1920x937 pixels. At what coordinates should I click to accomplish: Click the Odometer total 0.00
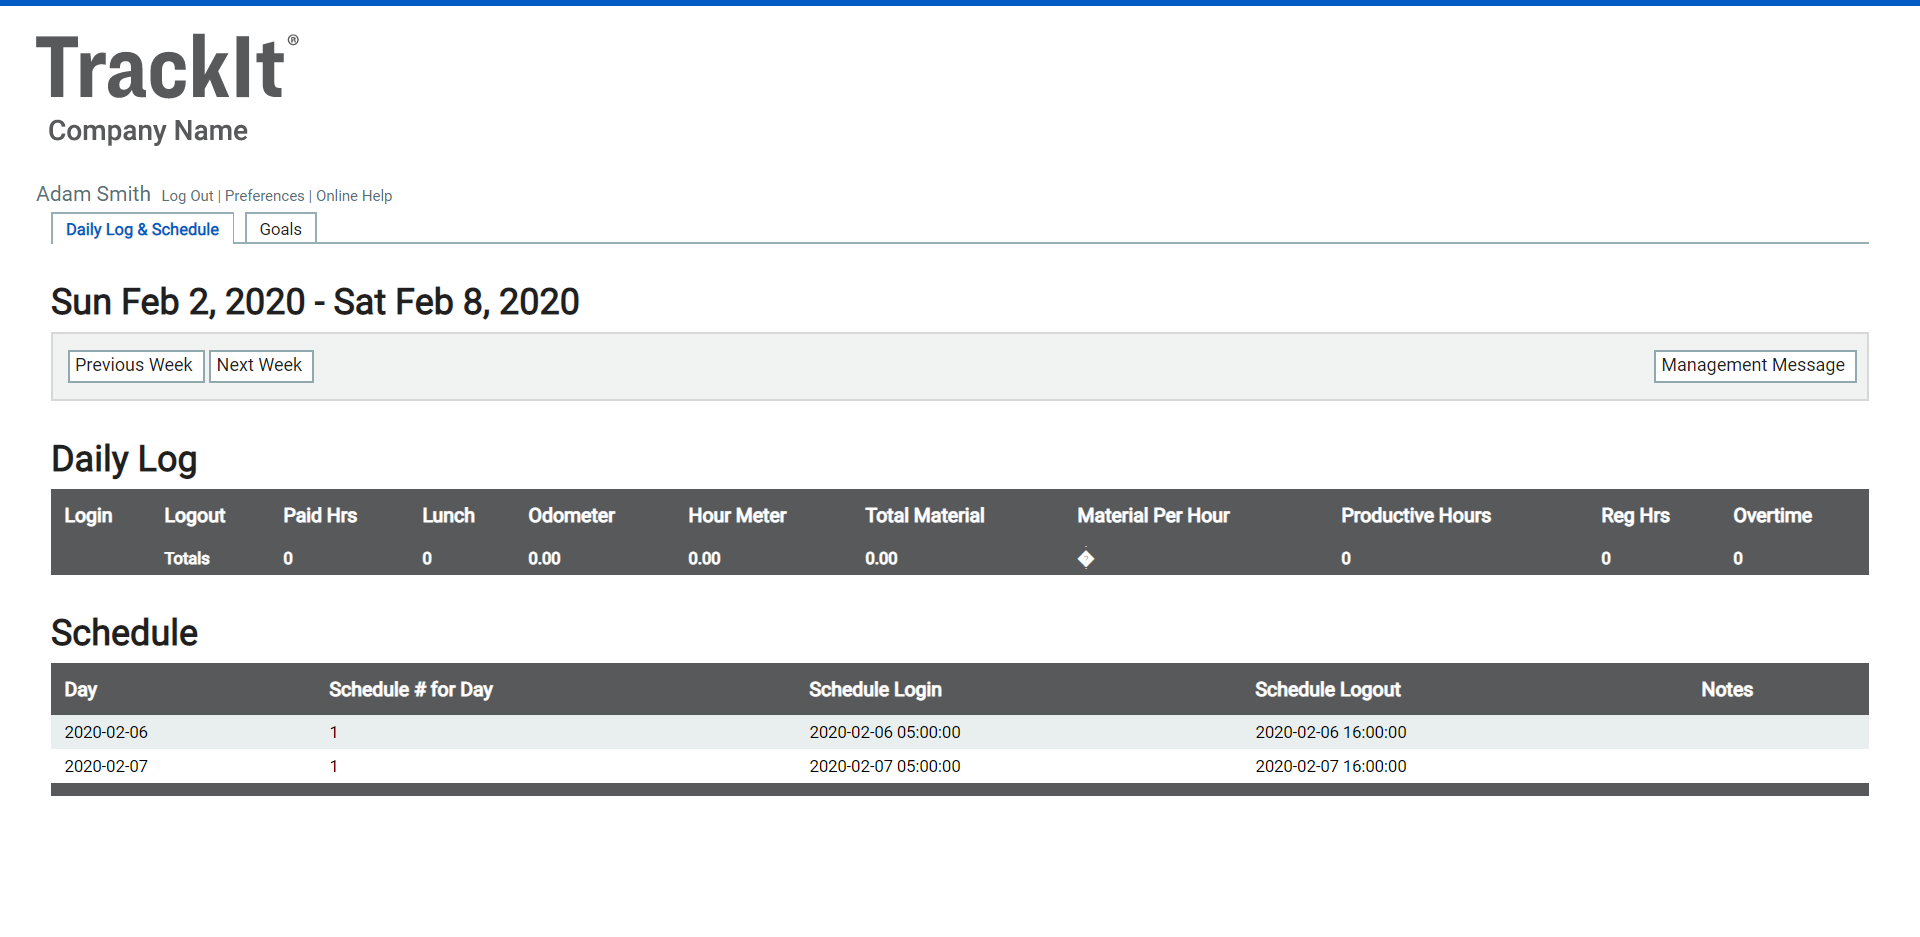tap(544, 559)
